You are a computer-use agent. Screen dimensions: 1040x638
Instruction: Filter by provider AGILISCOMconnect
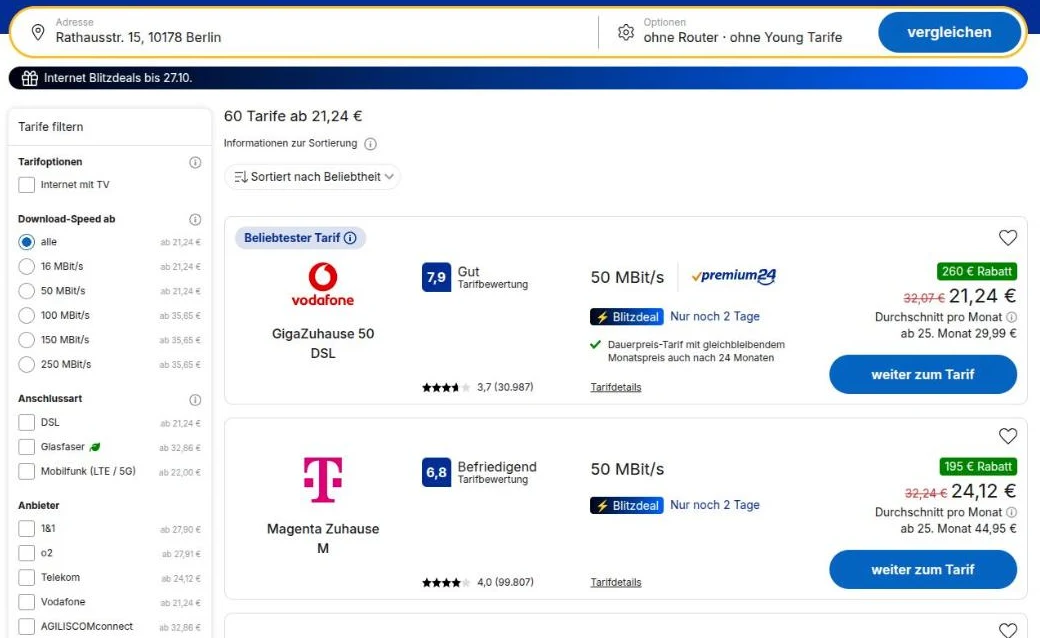tap(27, 626)
